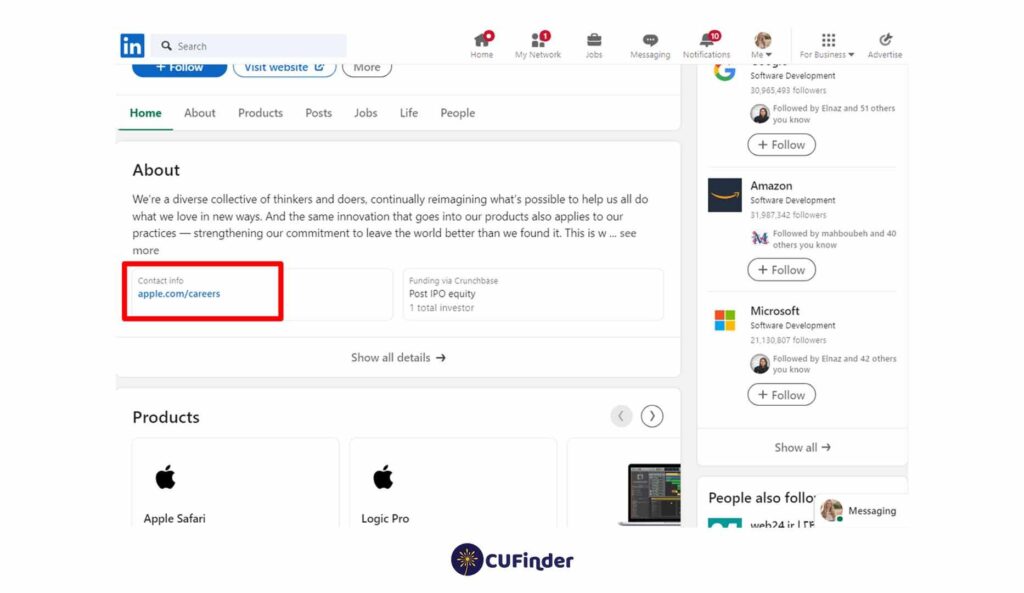Open the Amazon company name link
Screen dimensions: 1024x593
[771, 185]
